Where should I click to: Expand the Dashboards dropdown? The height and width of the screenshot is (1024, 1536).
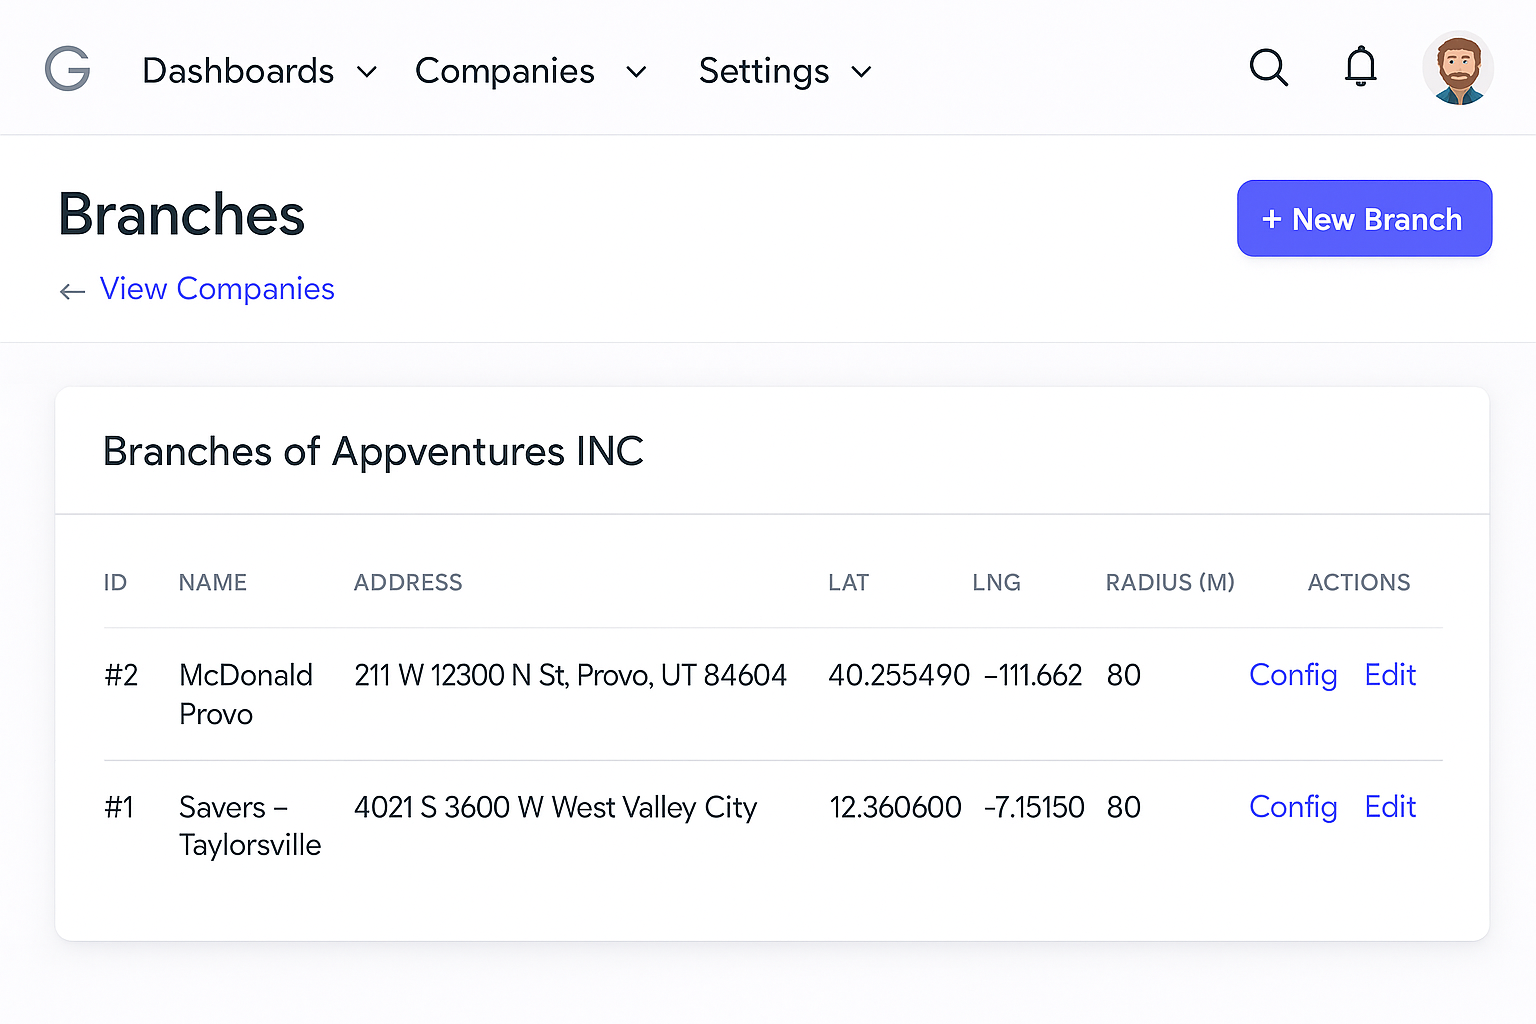367,71
